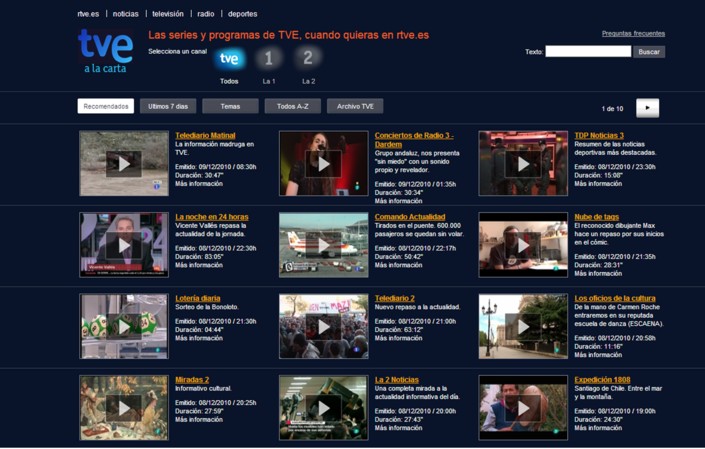Click Más información under Nube de tags

click(598, 273)
